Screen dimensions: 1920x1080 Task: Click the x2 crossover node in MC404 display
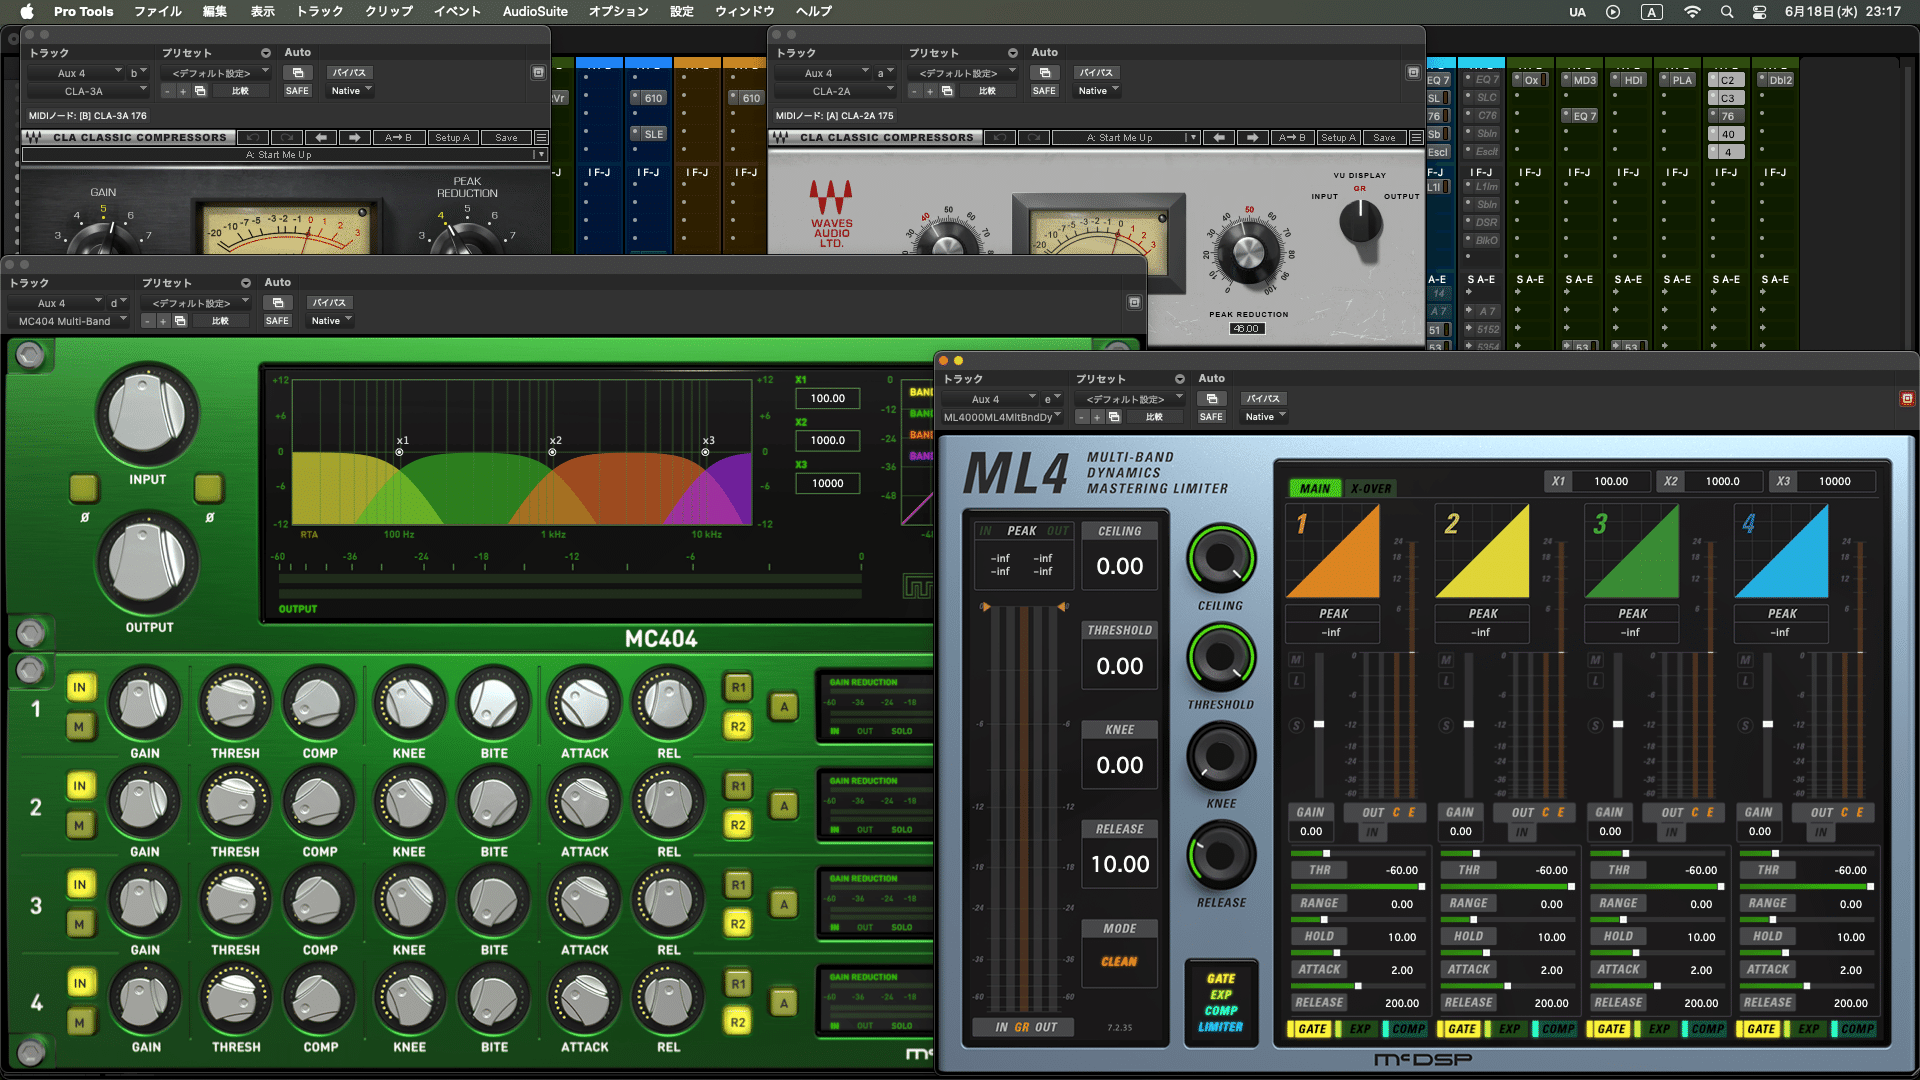tap(552, 452)
